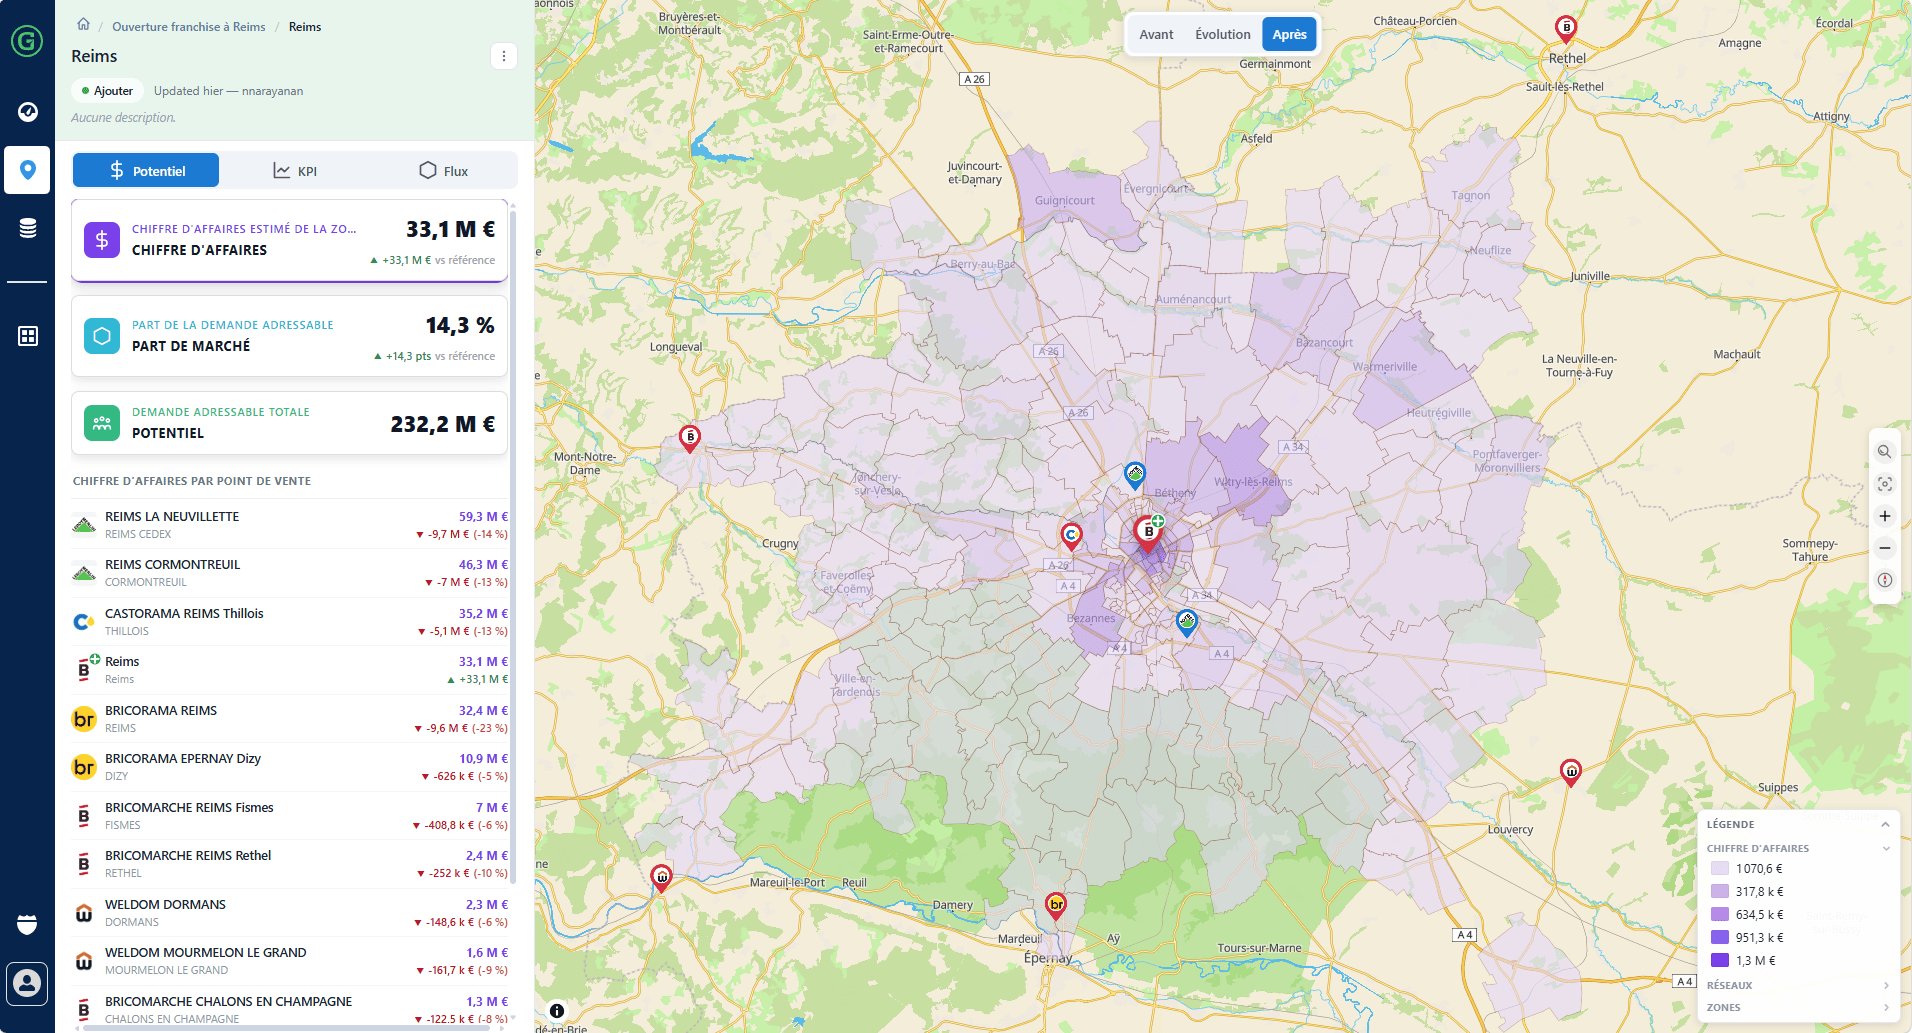Click the map info icon

tap(557, 1011)
